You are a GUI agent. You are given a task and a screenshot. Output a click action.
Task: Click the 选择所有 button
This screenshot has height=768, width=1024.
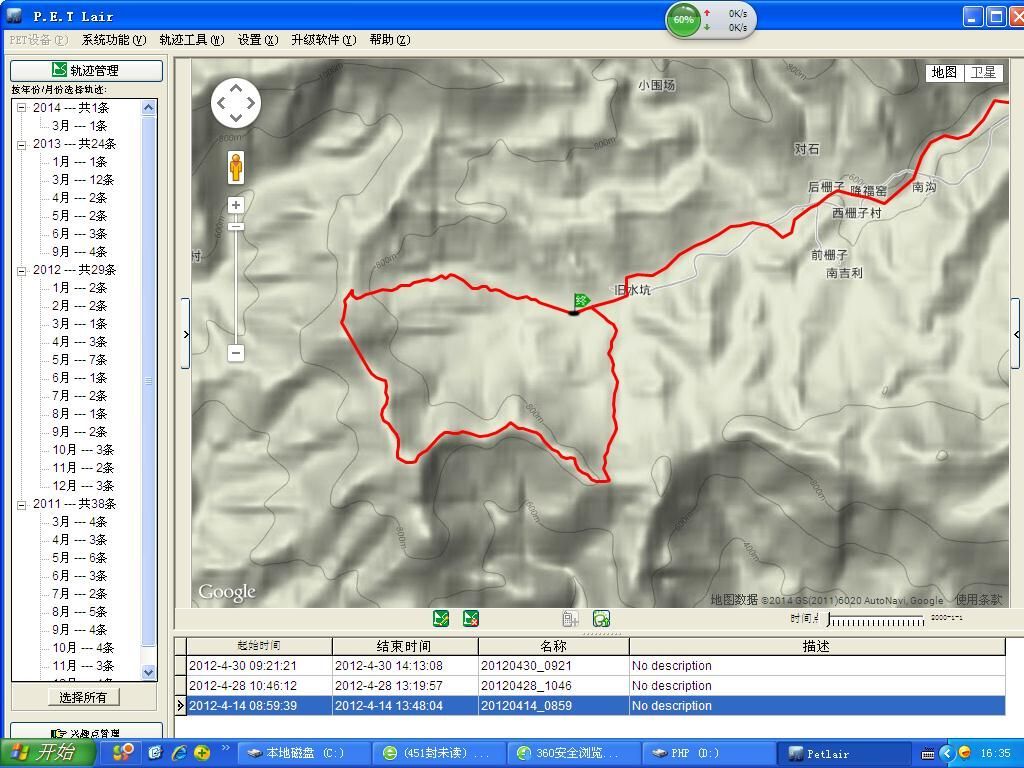[84, 697]
